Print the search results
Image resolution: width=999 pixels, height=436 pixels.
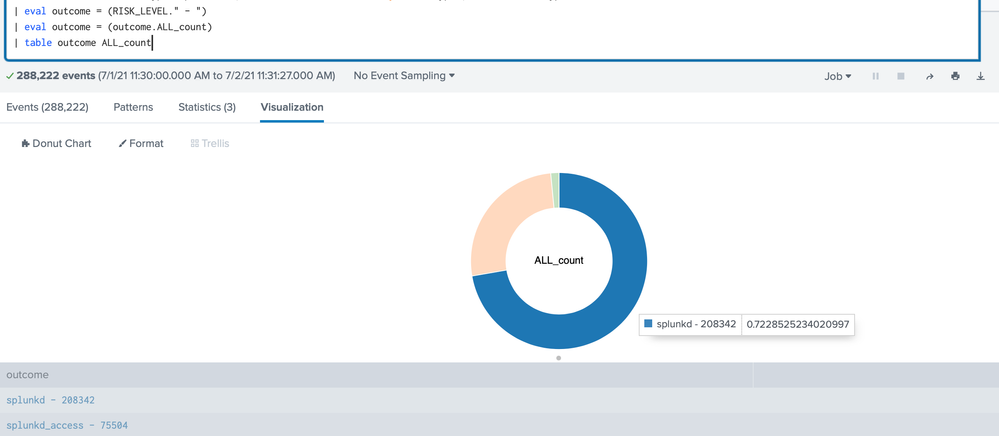[x=955, y=76]
